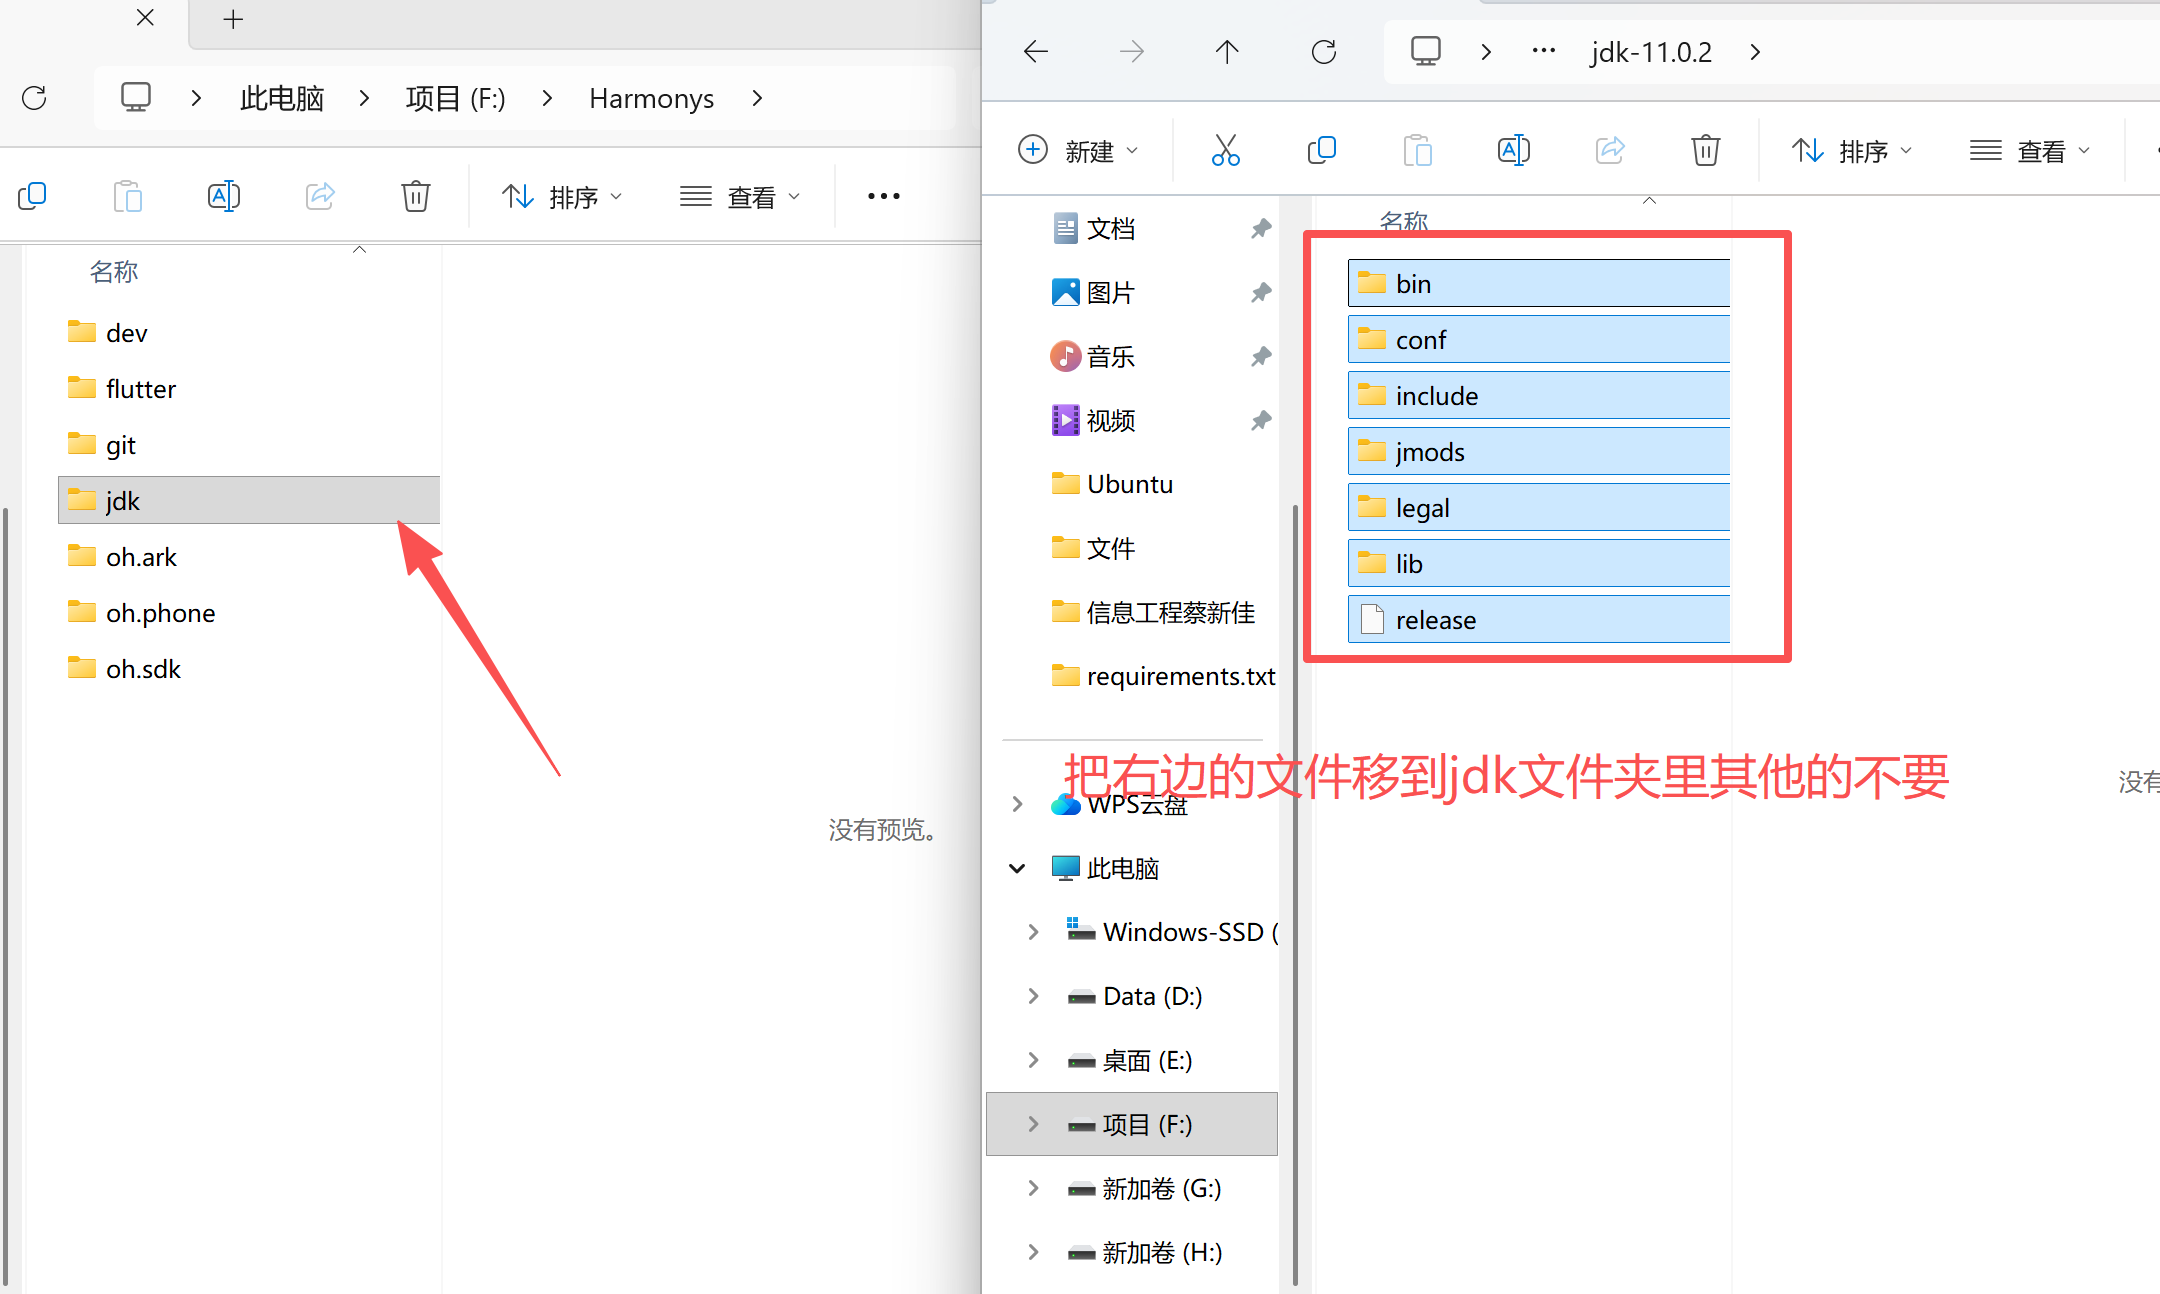Click the Cut scissors icon in right toolbar
The height and width of the screenshot is (1294, 2160).
click(1225, 150)
